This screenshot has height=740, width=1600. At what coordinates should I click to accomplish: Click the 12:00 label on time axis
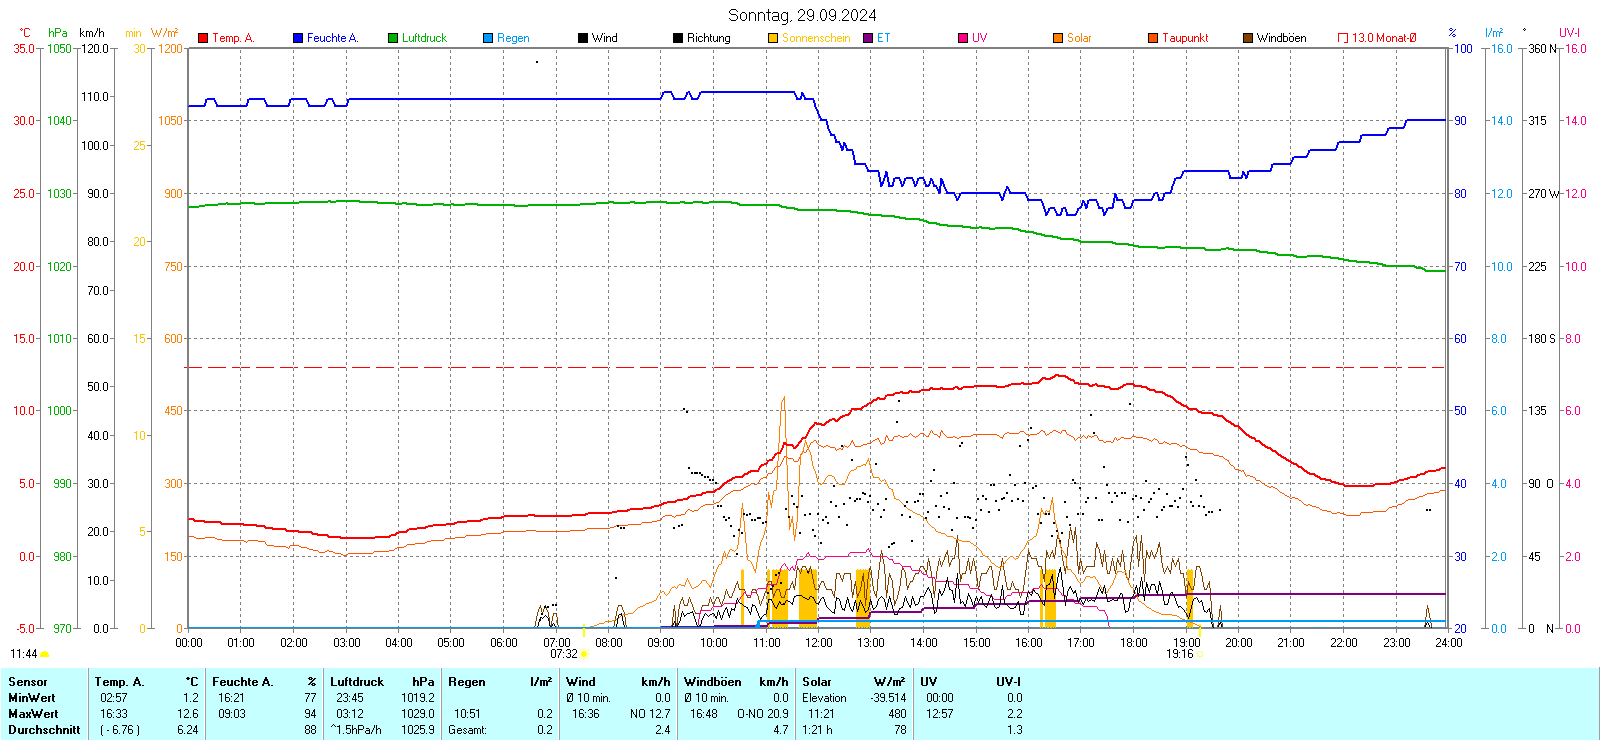pos(818,643)
